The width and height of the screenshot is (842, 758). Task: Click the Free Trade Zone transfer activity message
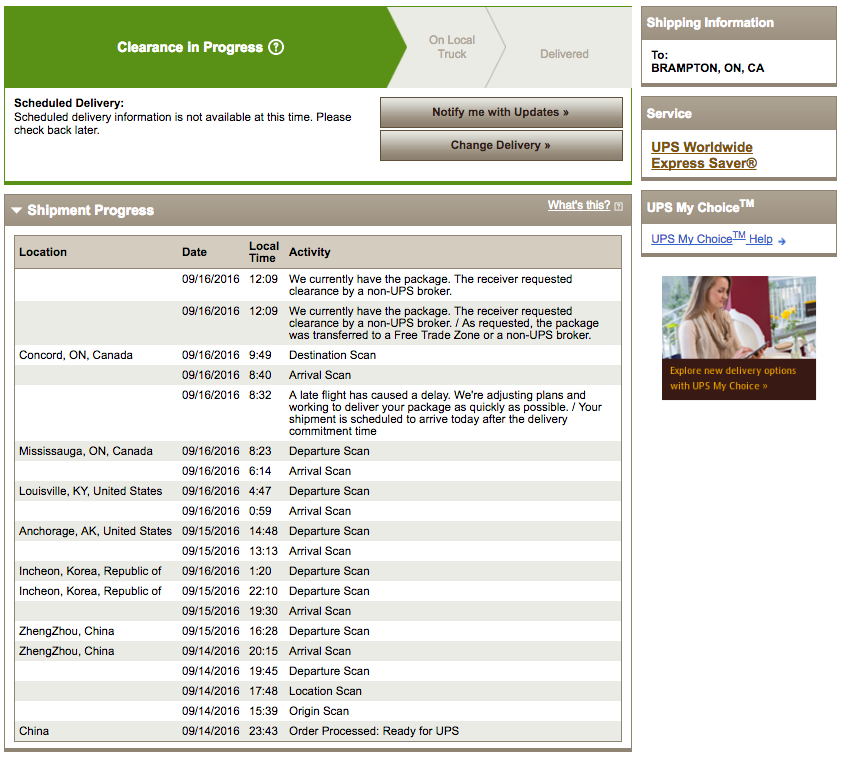pyautogui.click(x=444, y=323)
